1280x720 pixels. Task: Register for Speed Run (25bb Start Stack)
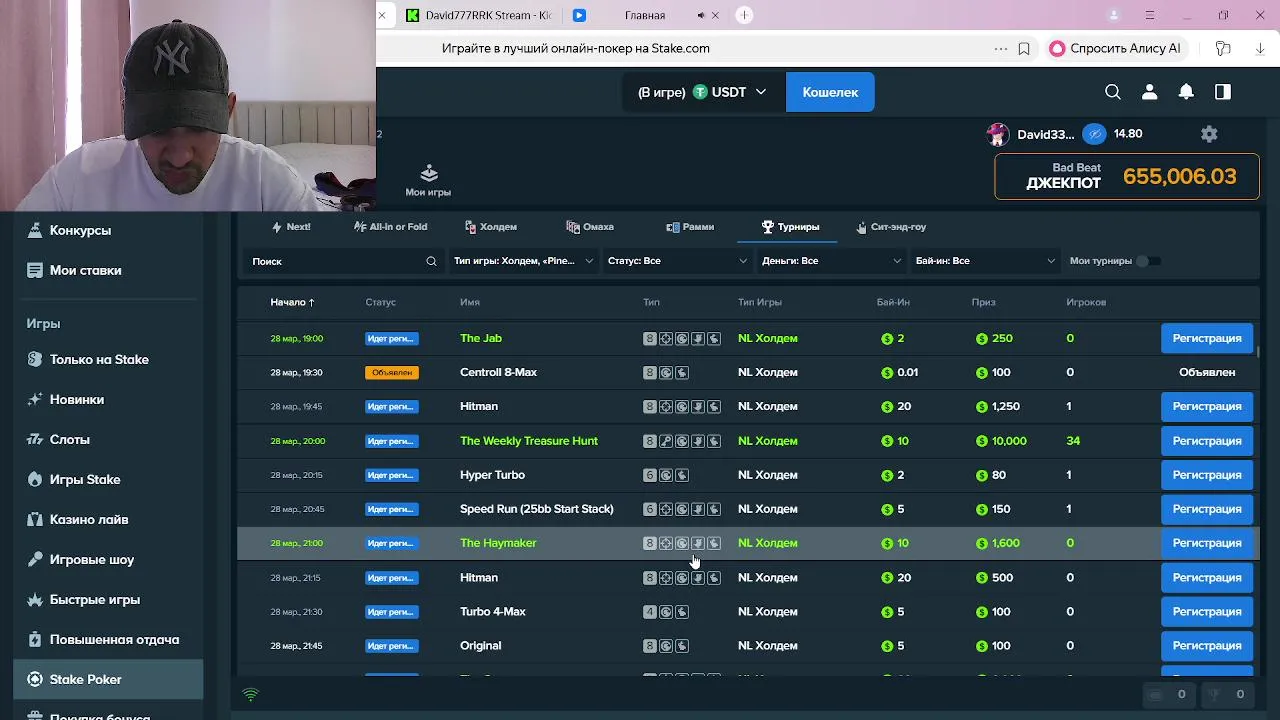(x=1207, y=509)
